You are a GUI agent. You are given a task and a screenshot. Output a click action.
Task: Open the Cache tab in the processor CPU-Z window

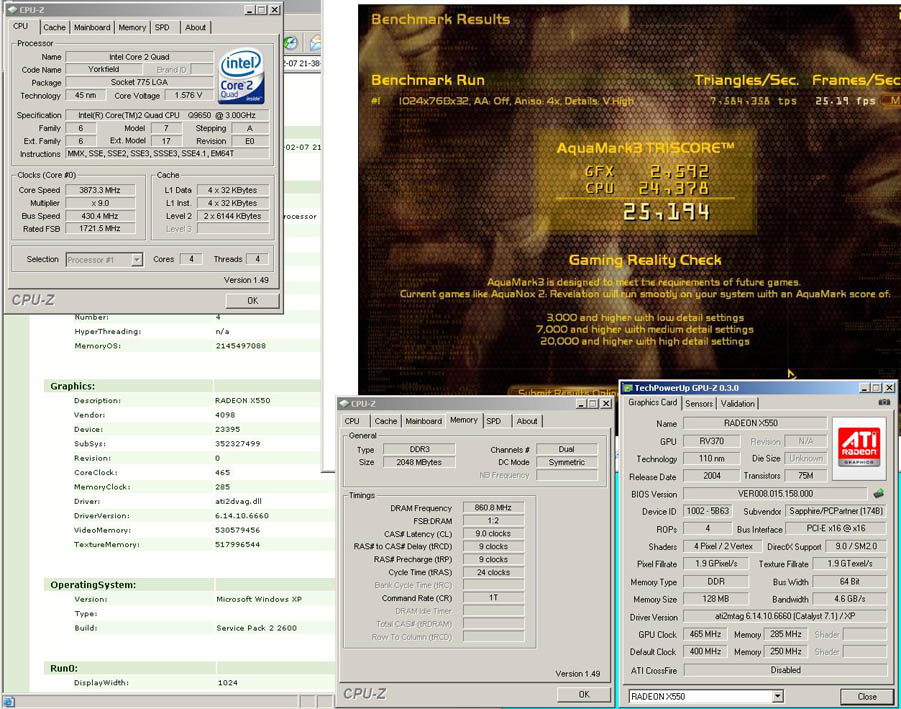click(55, 27)
